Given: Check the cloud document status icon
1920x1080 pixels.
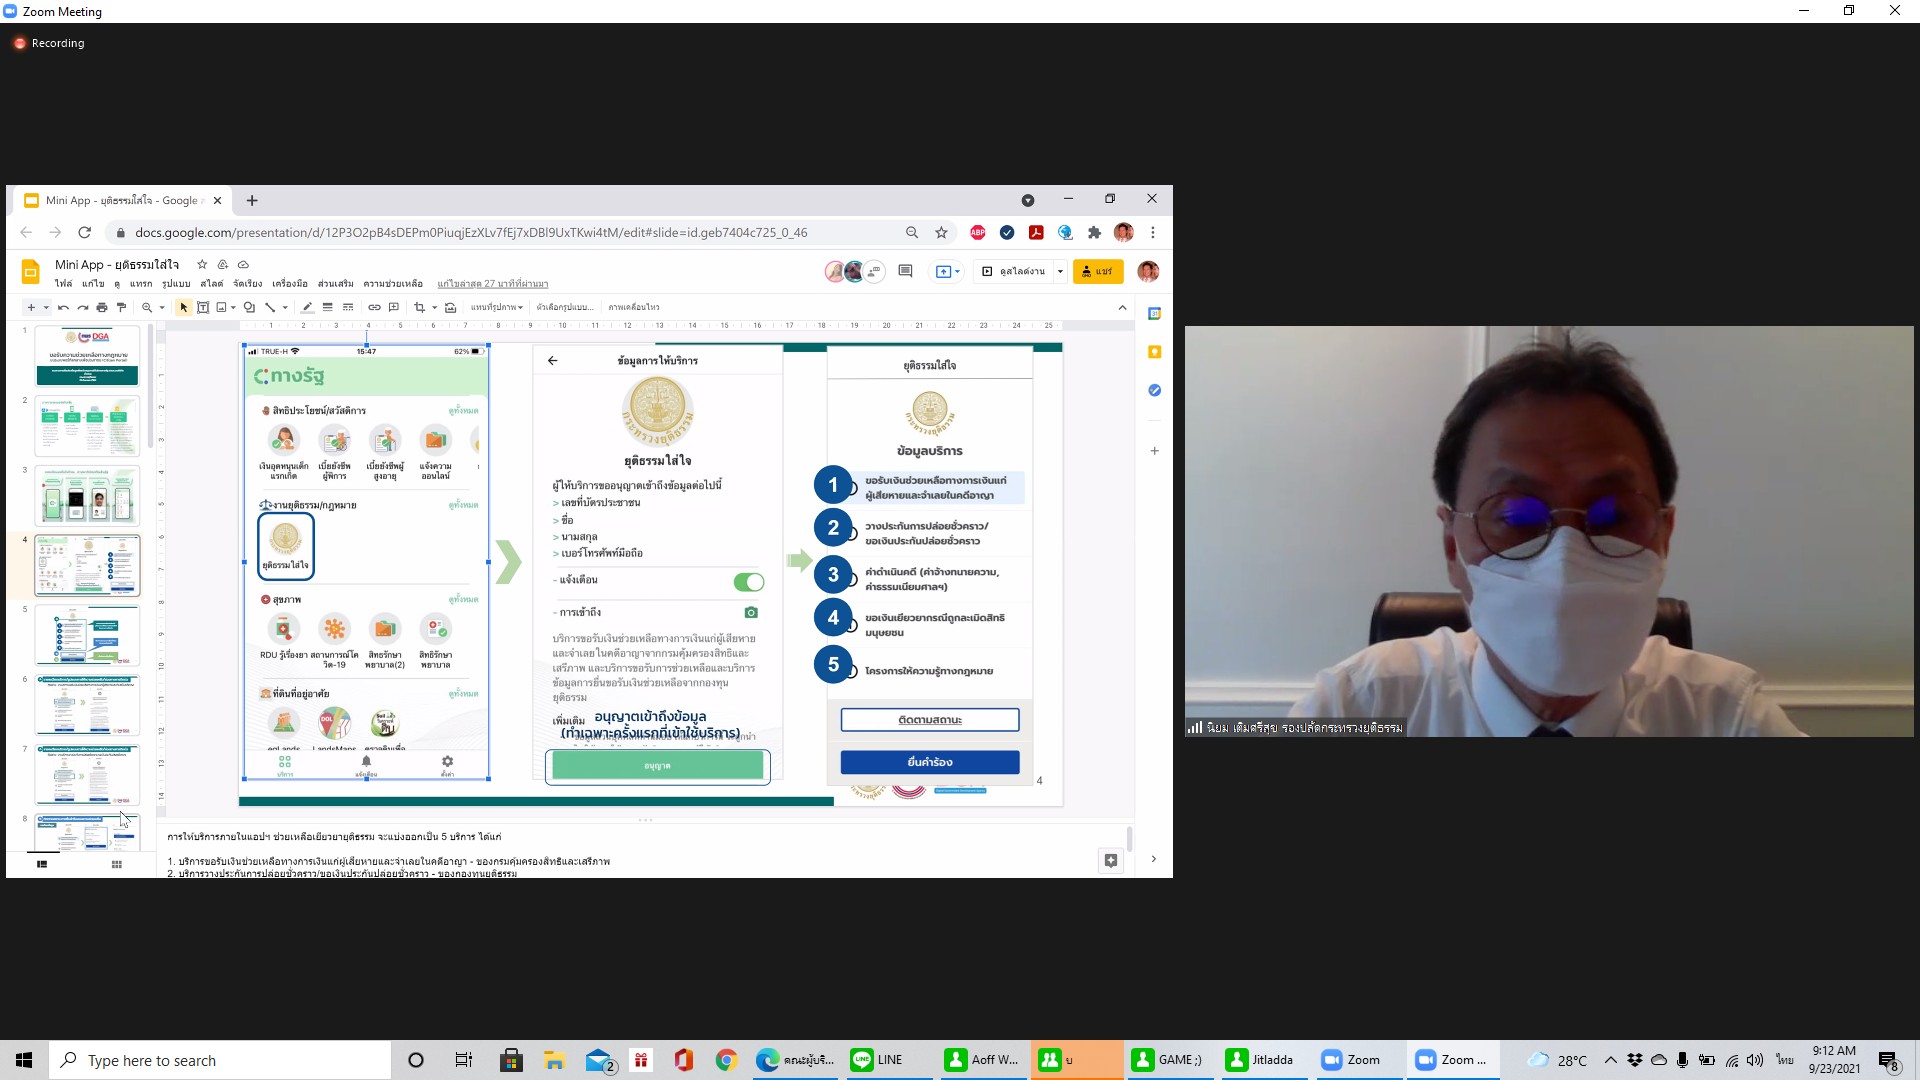Looking at the screenshot, I should [x=243, y=265].
